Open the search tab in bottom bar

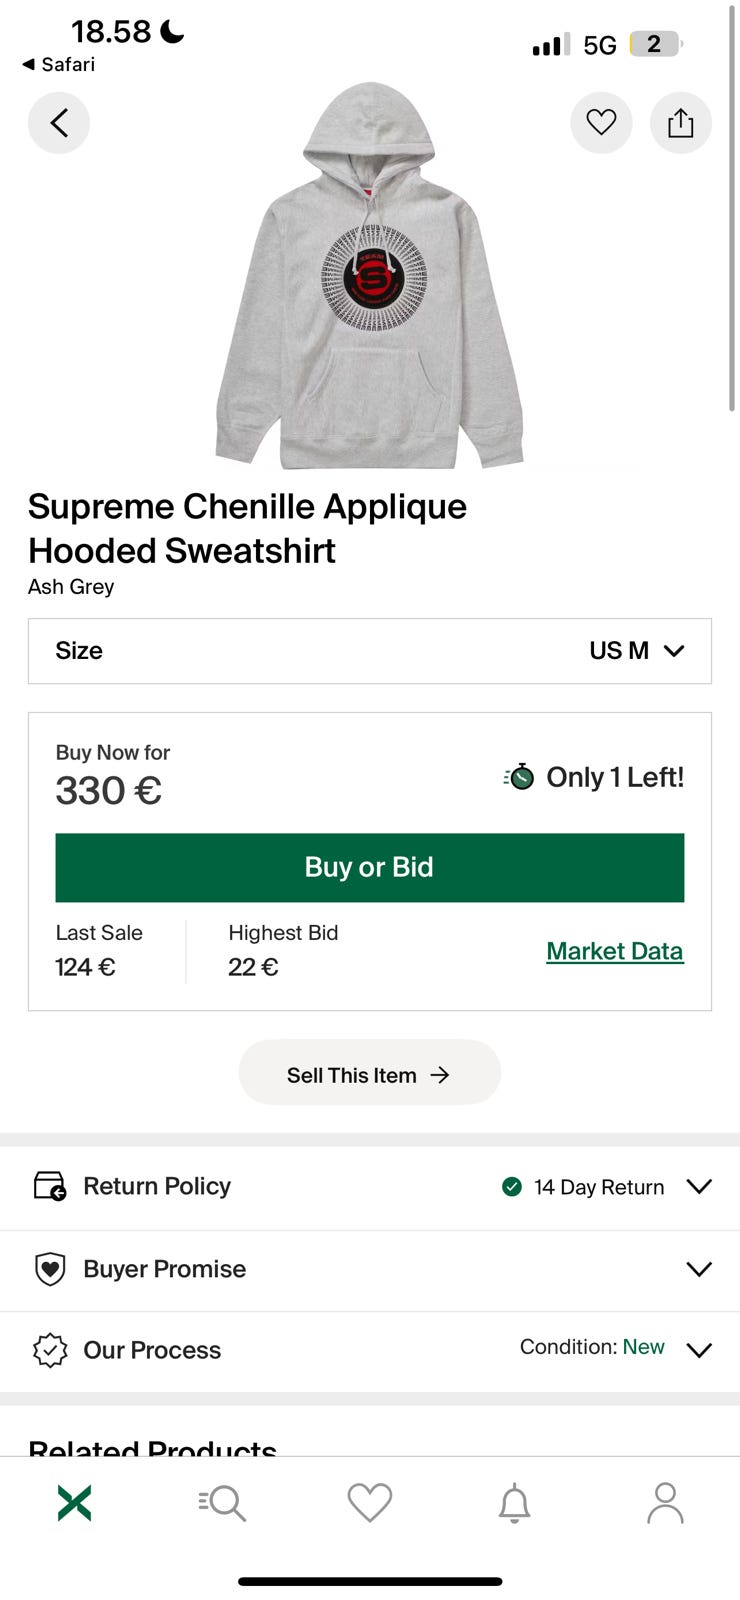point(222,1502)
